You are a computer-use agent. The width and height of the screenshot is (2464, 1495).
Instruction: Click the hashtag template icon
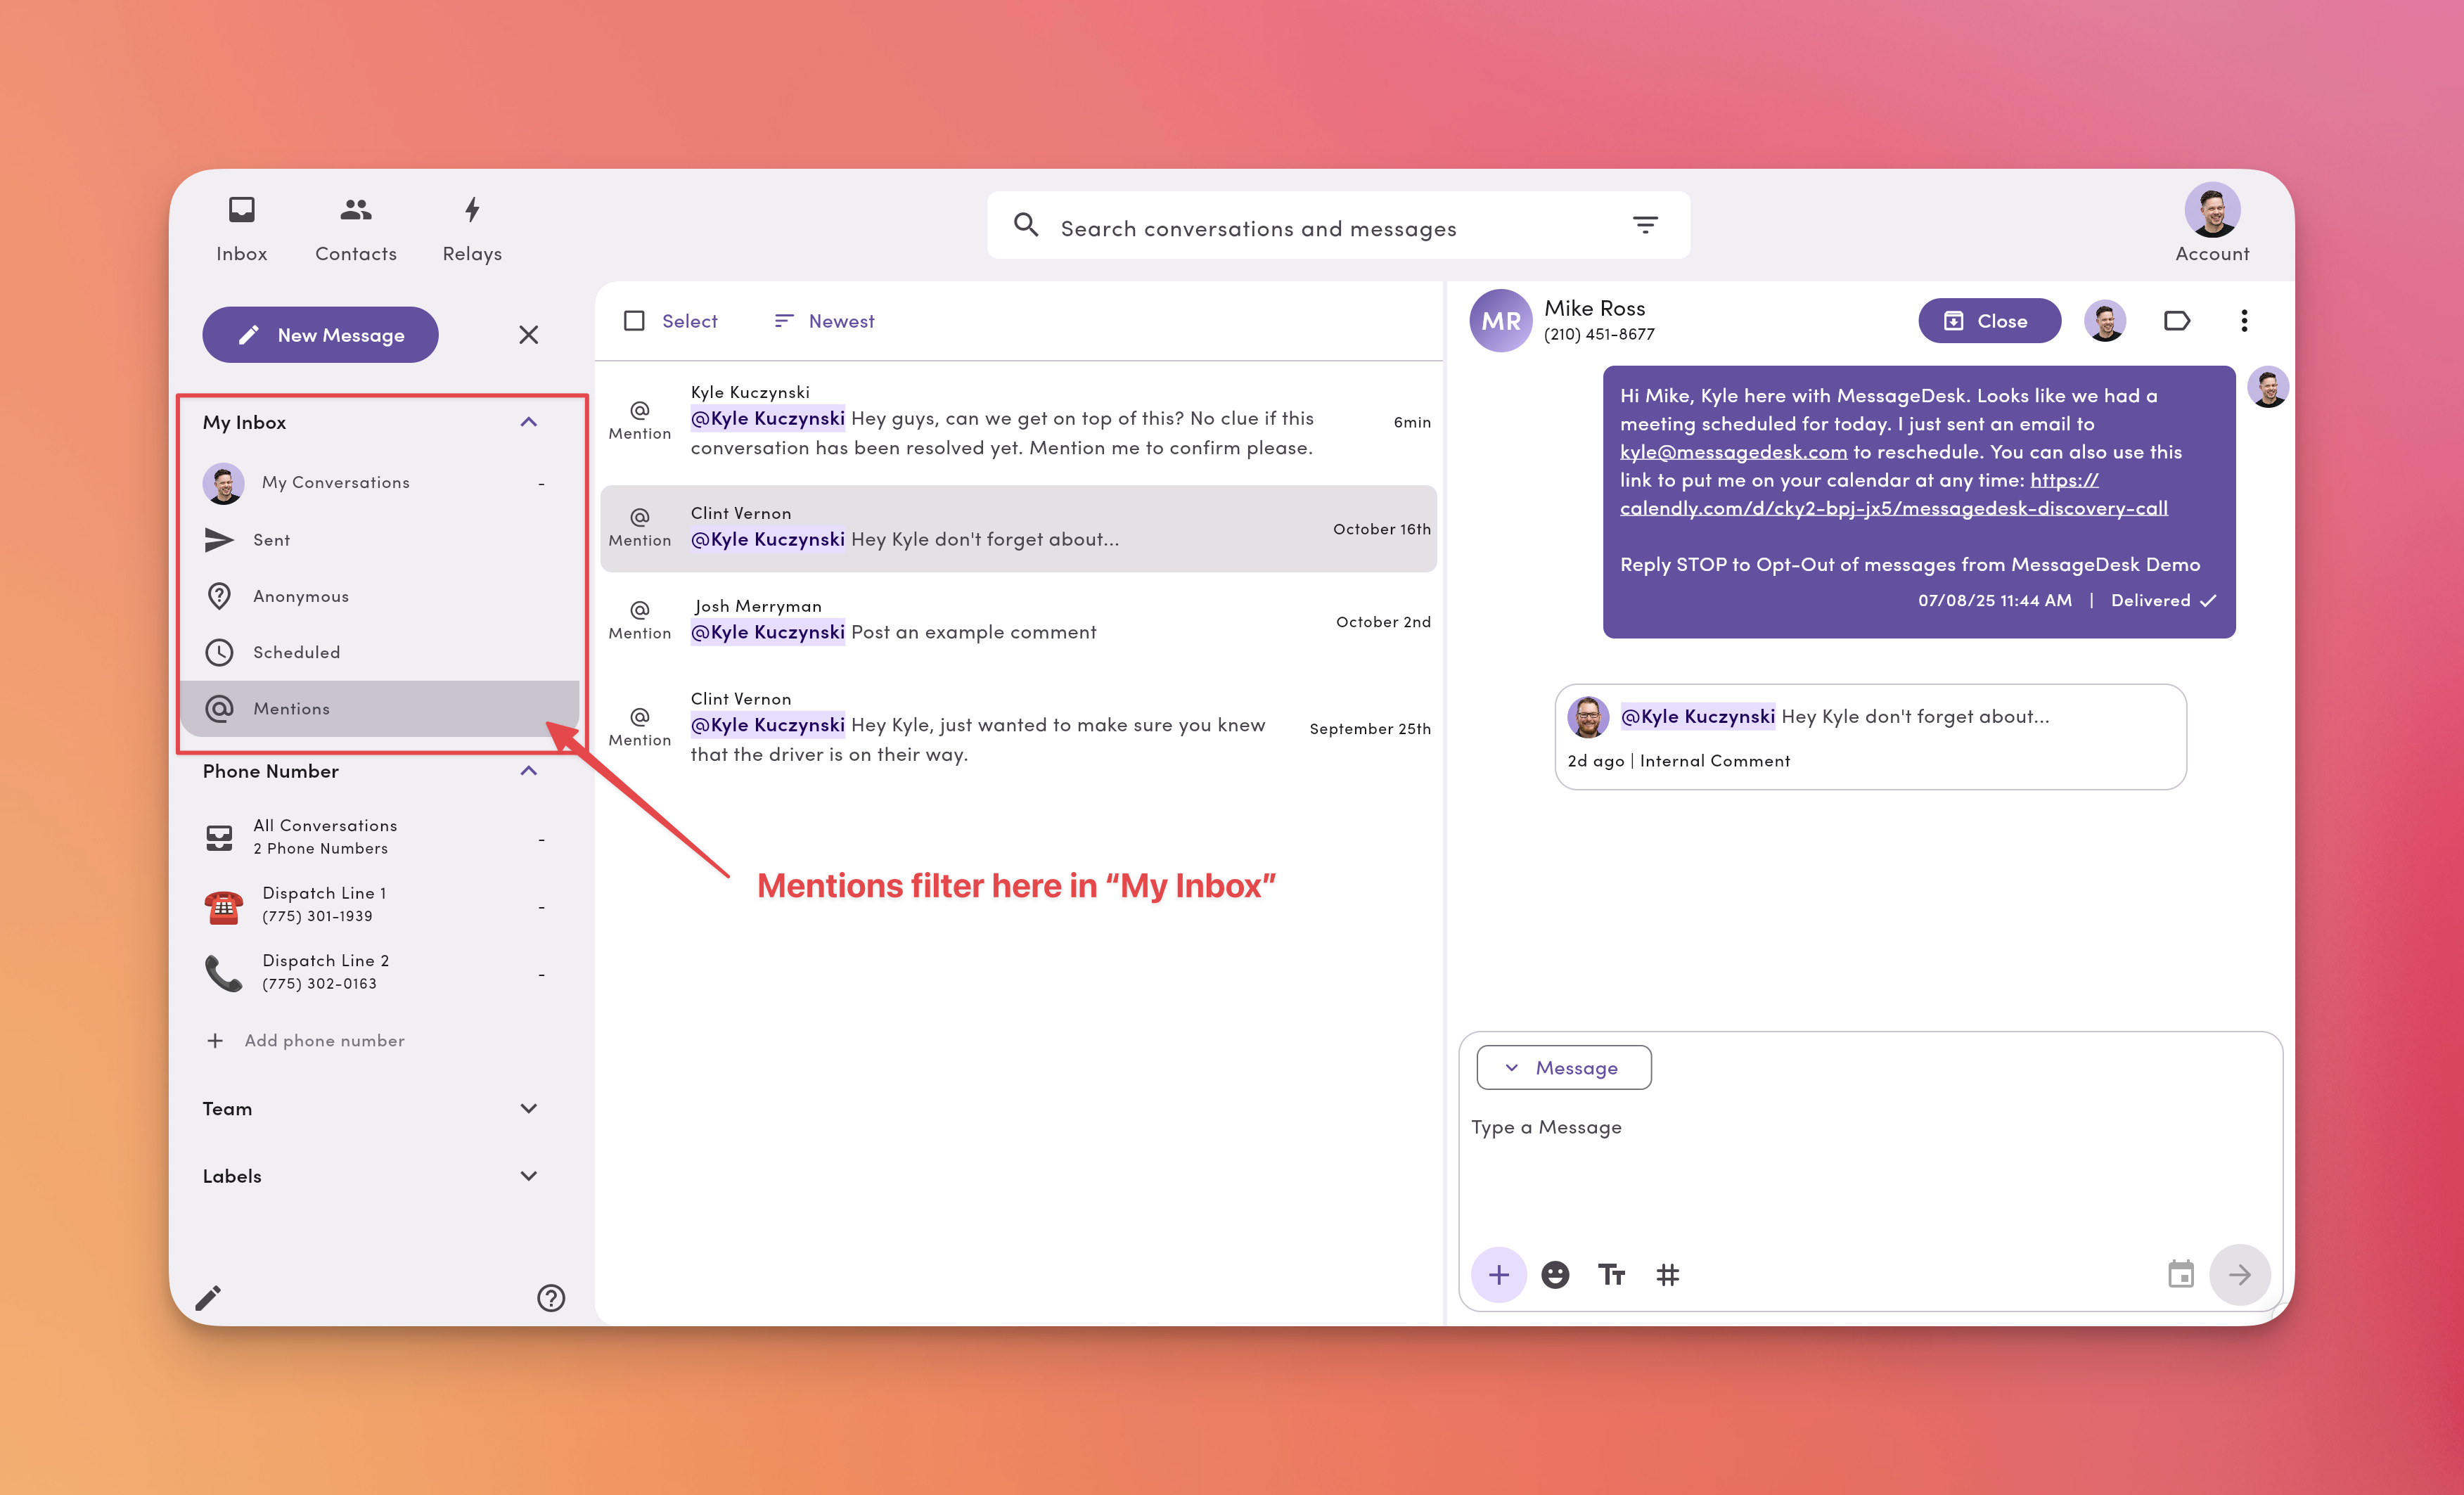(1667, 1274)
